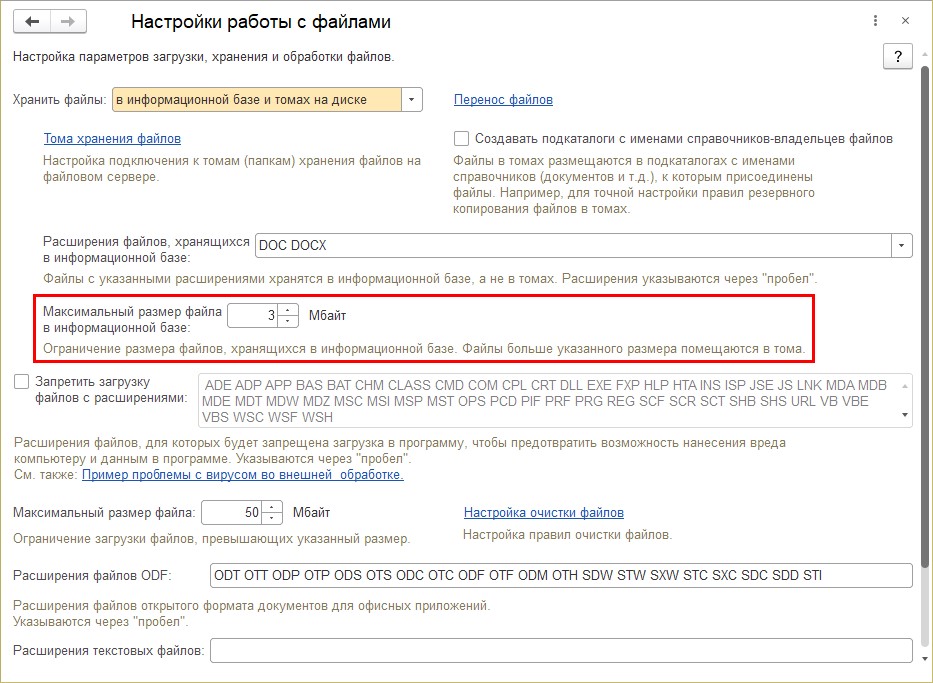Decrease the 50 Мбайт maximum file size
This screenshot has width=933, height=683.
tap(274, 519)
